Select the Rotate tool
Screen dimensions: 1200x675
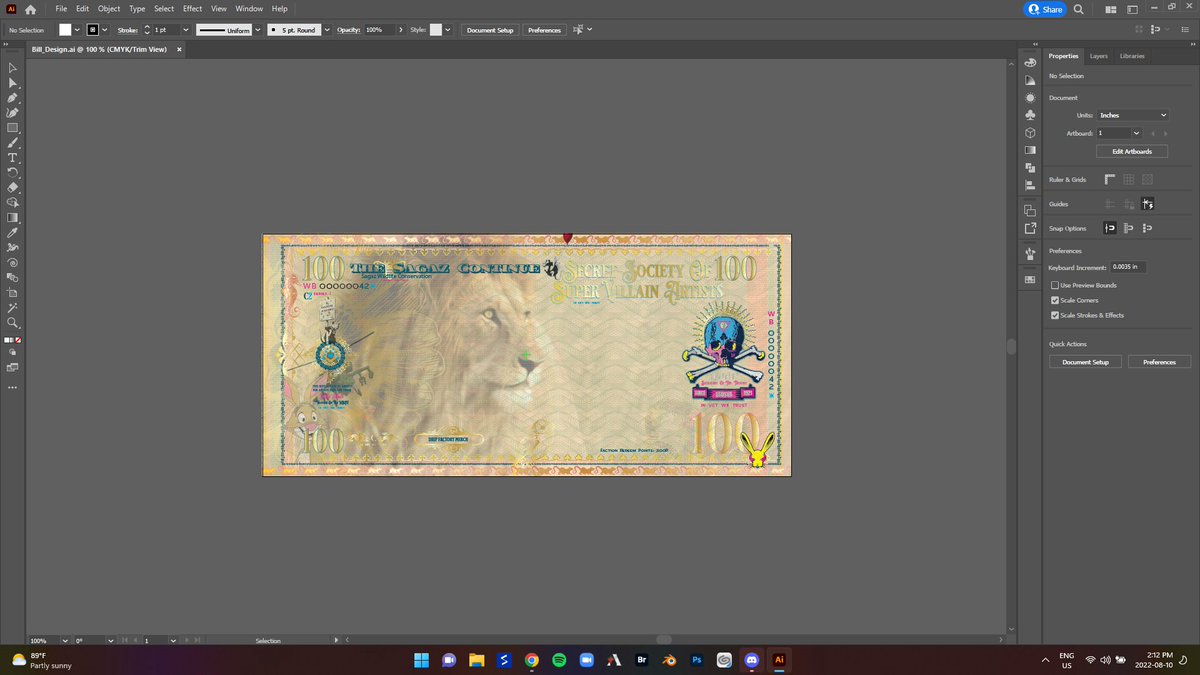pyautogui.click(x=13, y=173)
